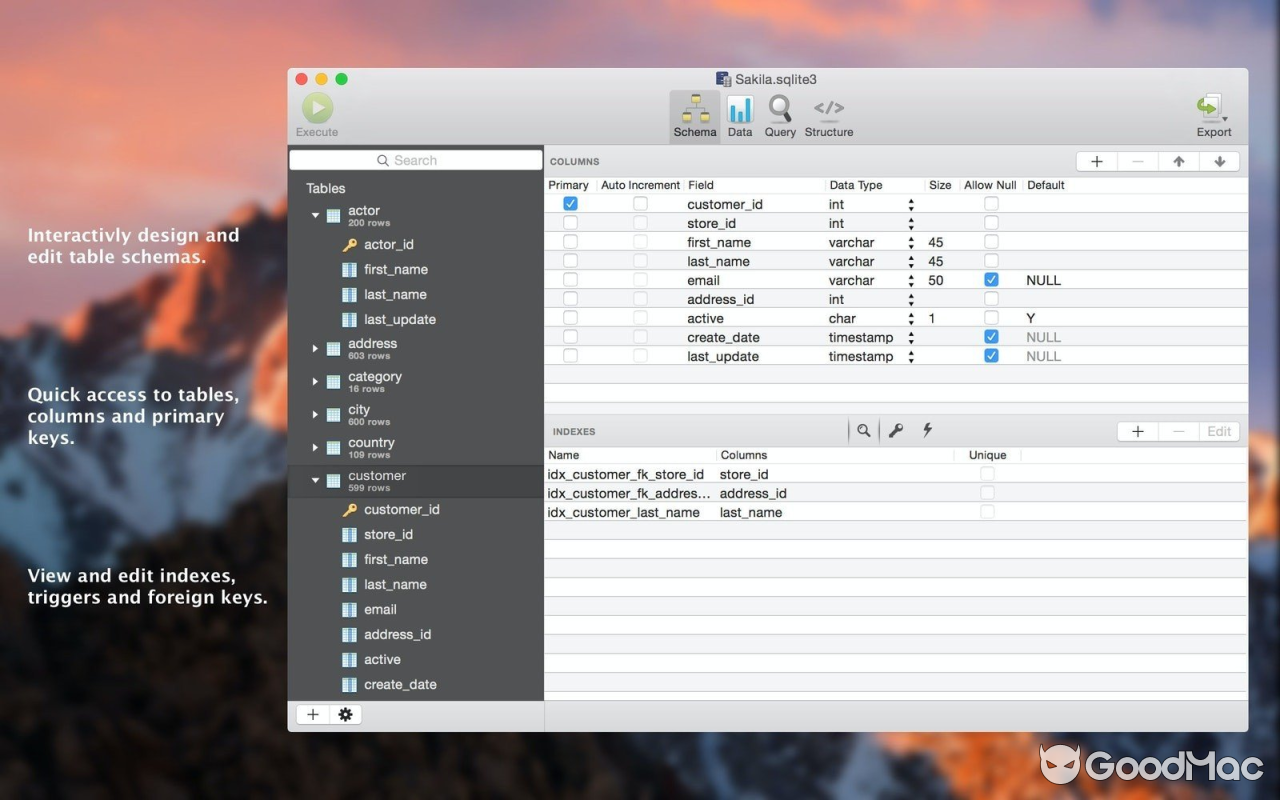Viewport: 1280px width, 800px height.
Task: Add a new column with the plus button
Action: click(1096, 160)
